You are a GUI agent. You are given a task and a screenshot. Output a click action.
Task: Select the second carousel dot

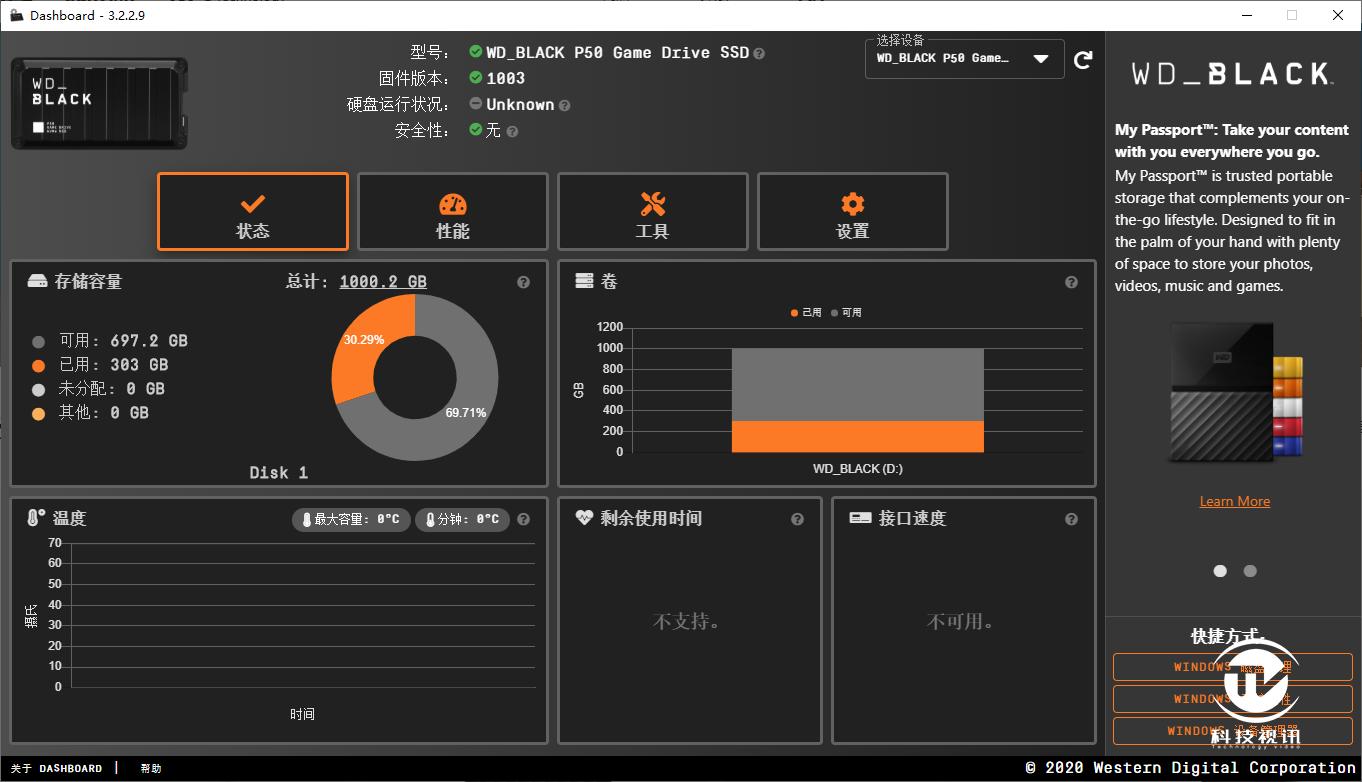point(1249,571)
